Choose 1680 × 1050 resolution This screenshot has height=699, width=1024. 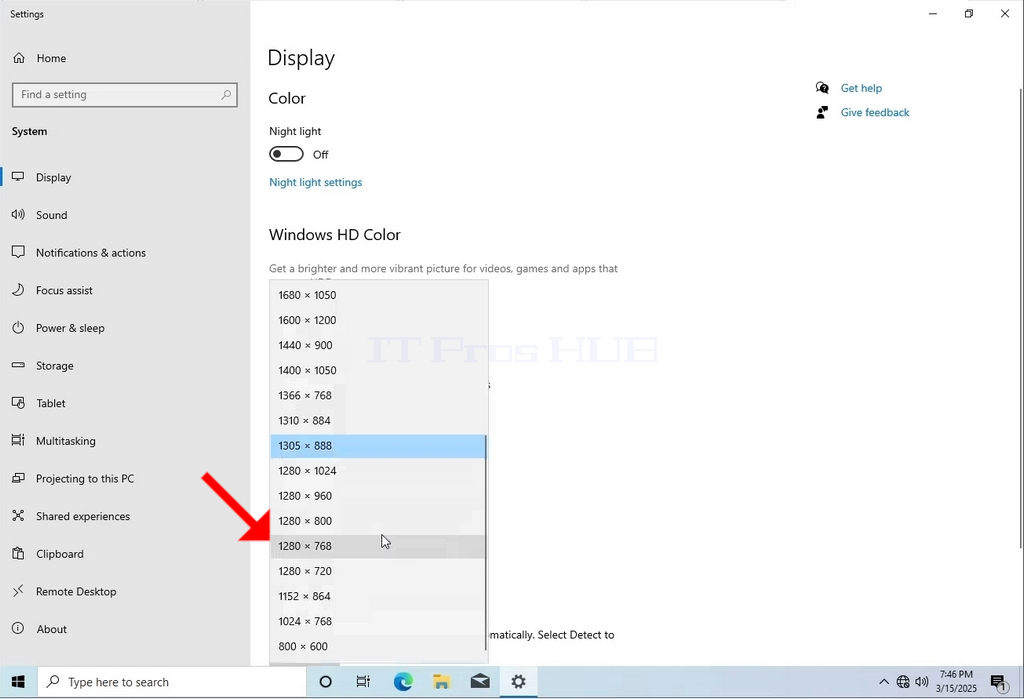point(378,295)
